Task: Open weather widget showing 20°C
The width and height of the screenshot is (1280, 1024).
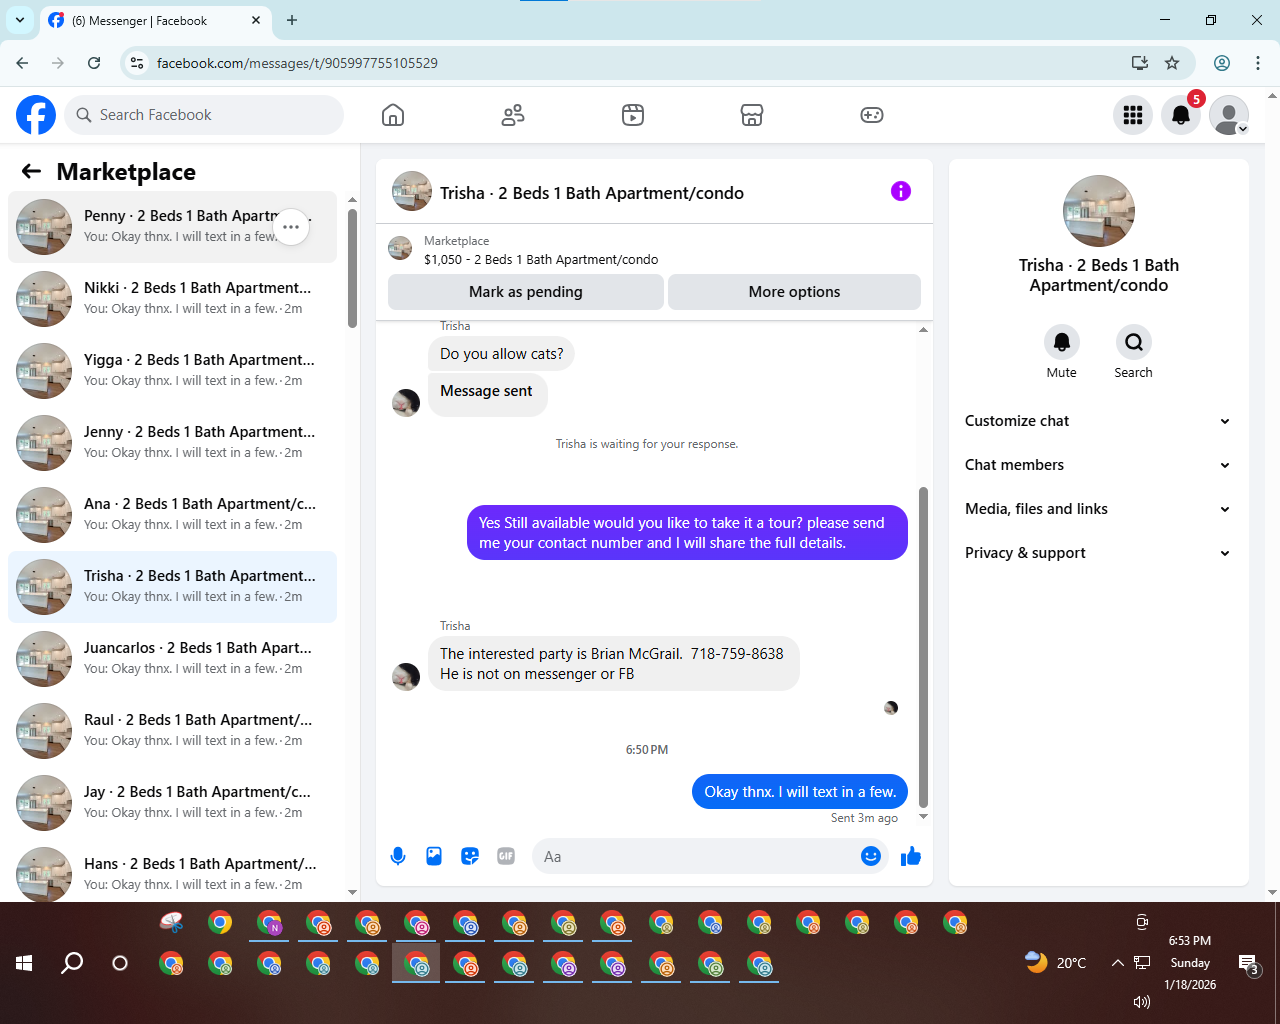Action: [1055, 962]
